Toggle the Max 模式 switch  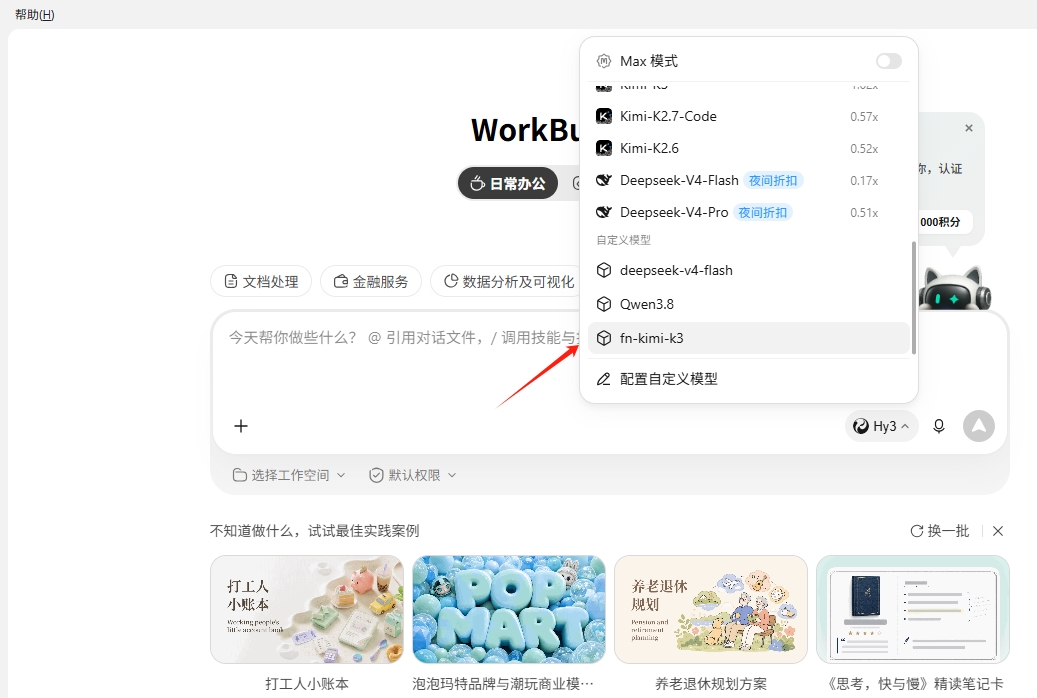point(888,61)
